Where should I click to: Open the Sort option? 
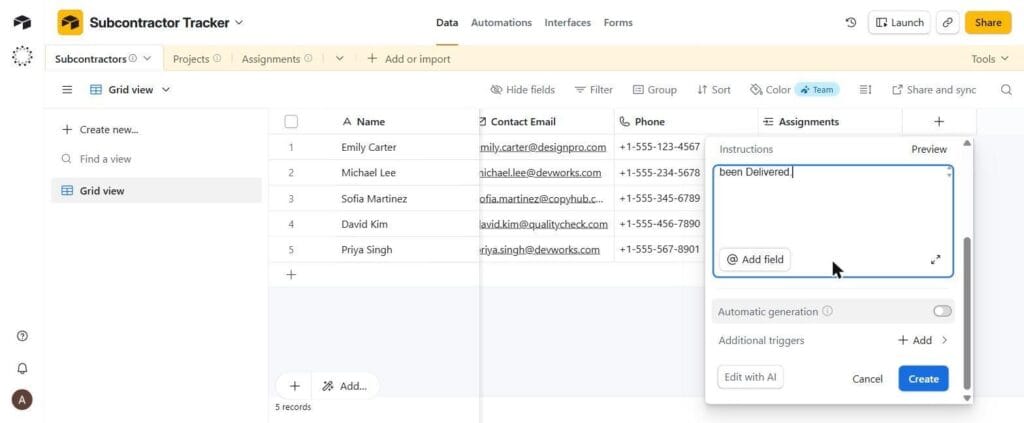pos(714,89)
